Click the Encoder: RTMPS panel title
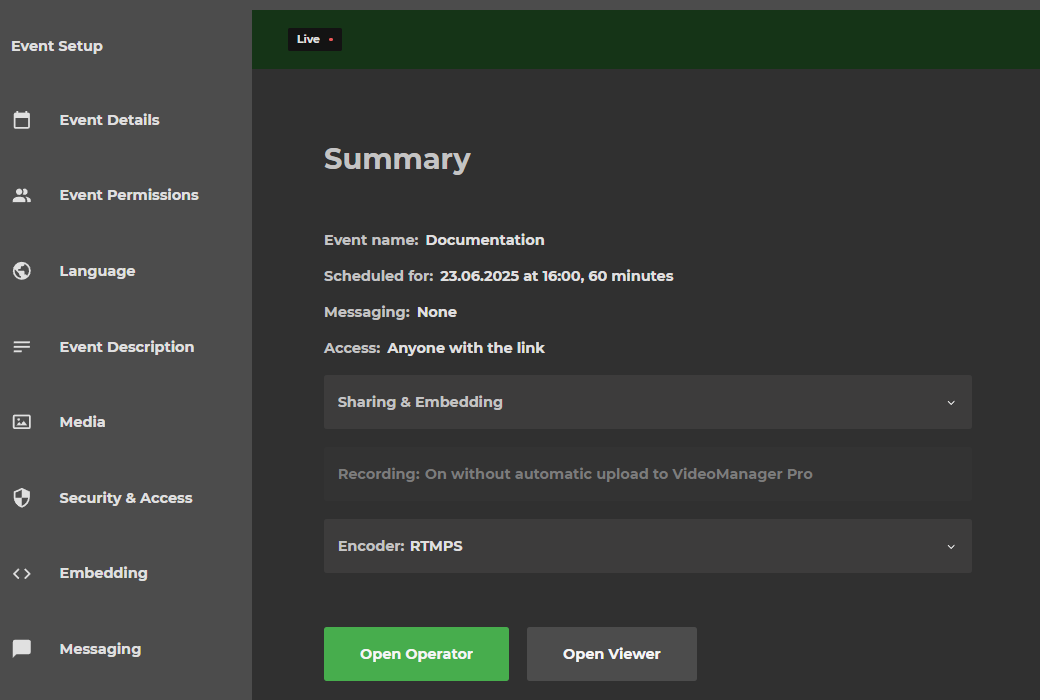The height and width of the screenshot is (700, 1040). [400, 546]
